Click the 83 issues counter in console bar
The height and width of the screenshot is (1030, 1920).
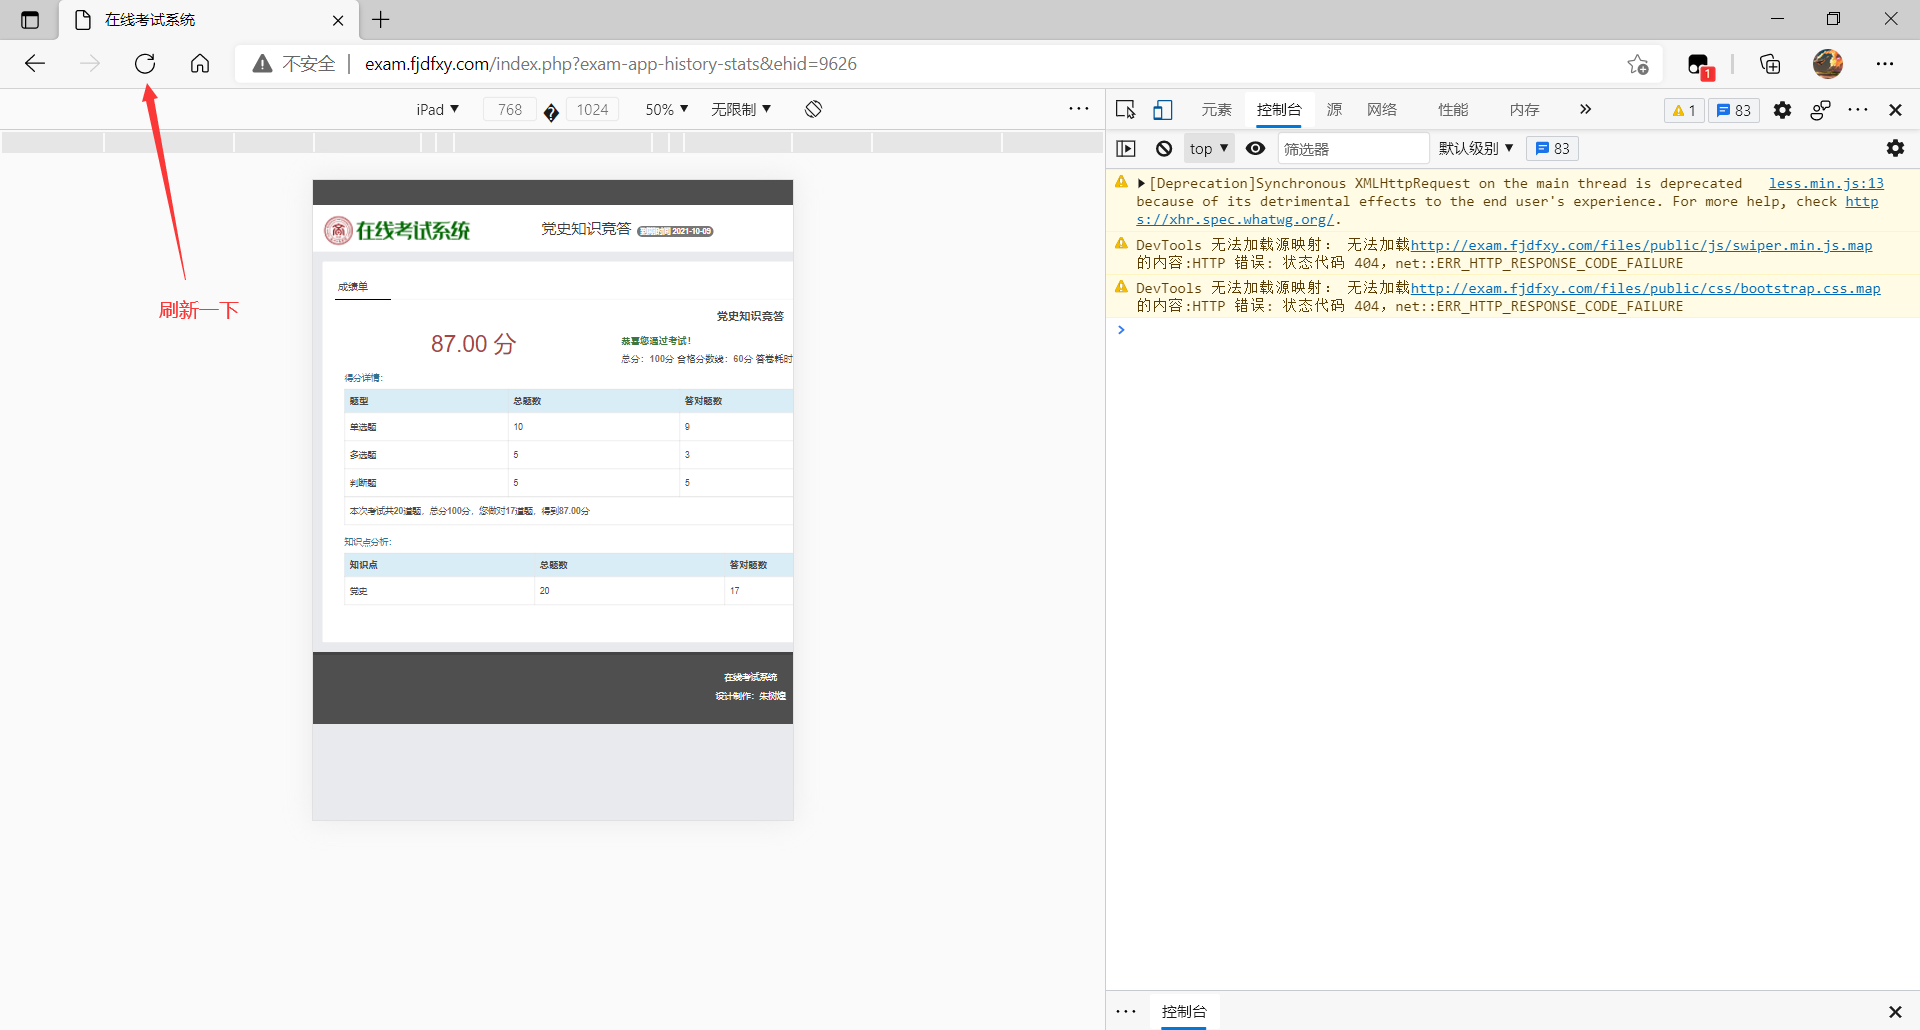coord(1553,149)
